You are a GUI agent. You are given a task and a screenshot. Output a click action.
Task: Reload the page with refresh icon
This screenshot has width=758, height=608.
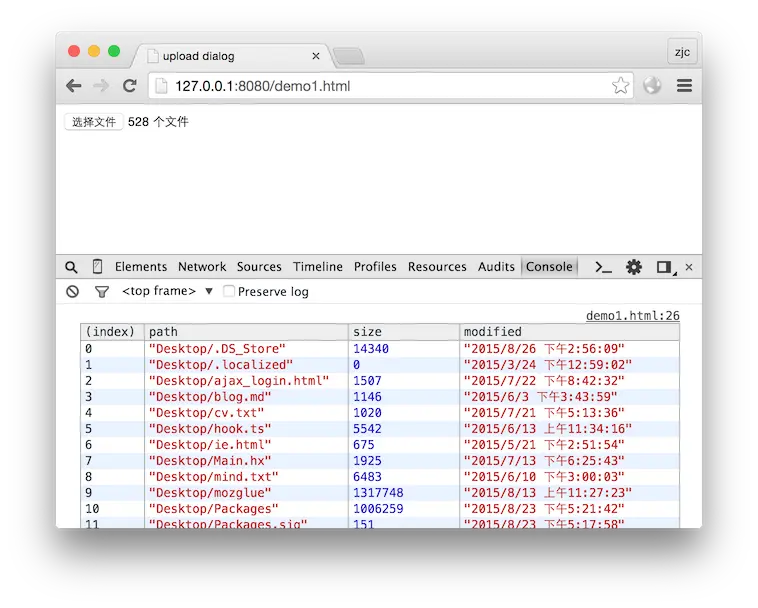click(x=129, y=86)
